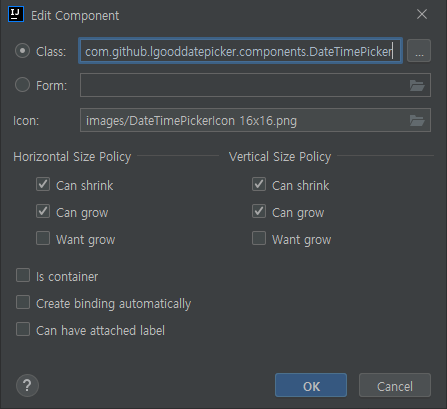Open help with question mark button
Screen dimensions: 447x409
click(27, 386)
